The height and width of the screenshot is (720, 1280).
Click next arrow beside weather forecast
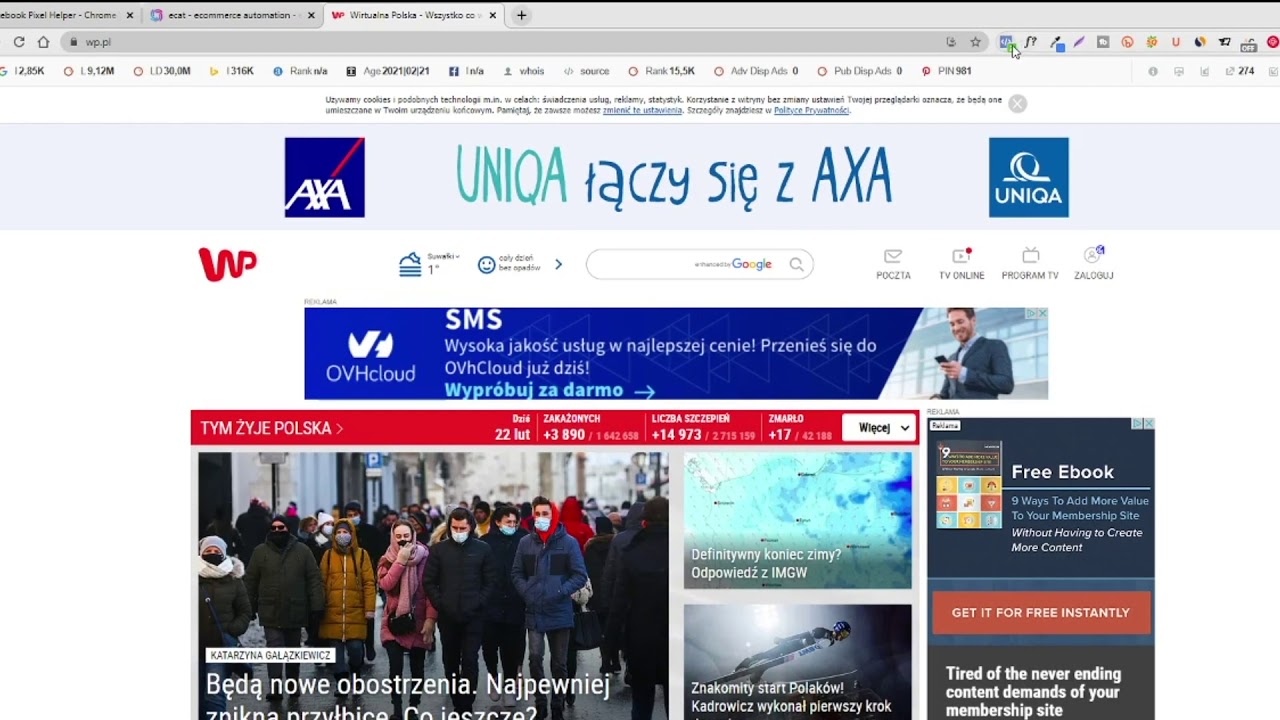[558, 264]
